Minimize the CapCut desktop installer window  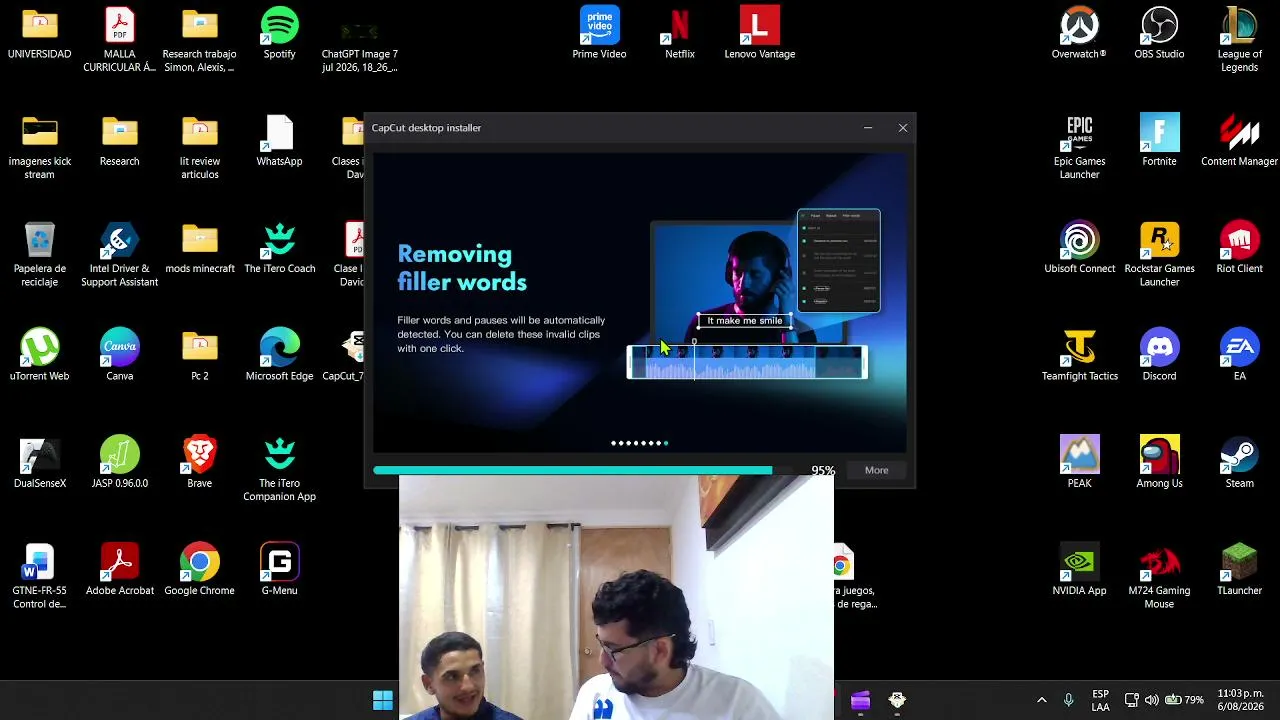click(x=868, y=128)
